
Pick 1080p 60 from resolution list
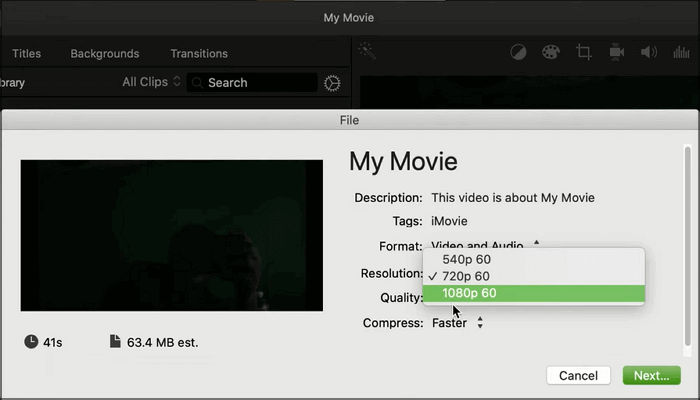[x=469, y=293]
